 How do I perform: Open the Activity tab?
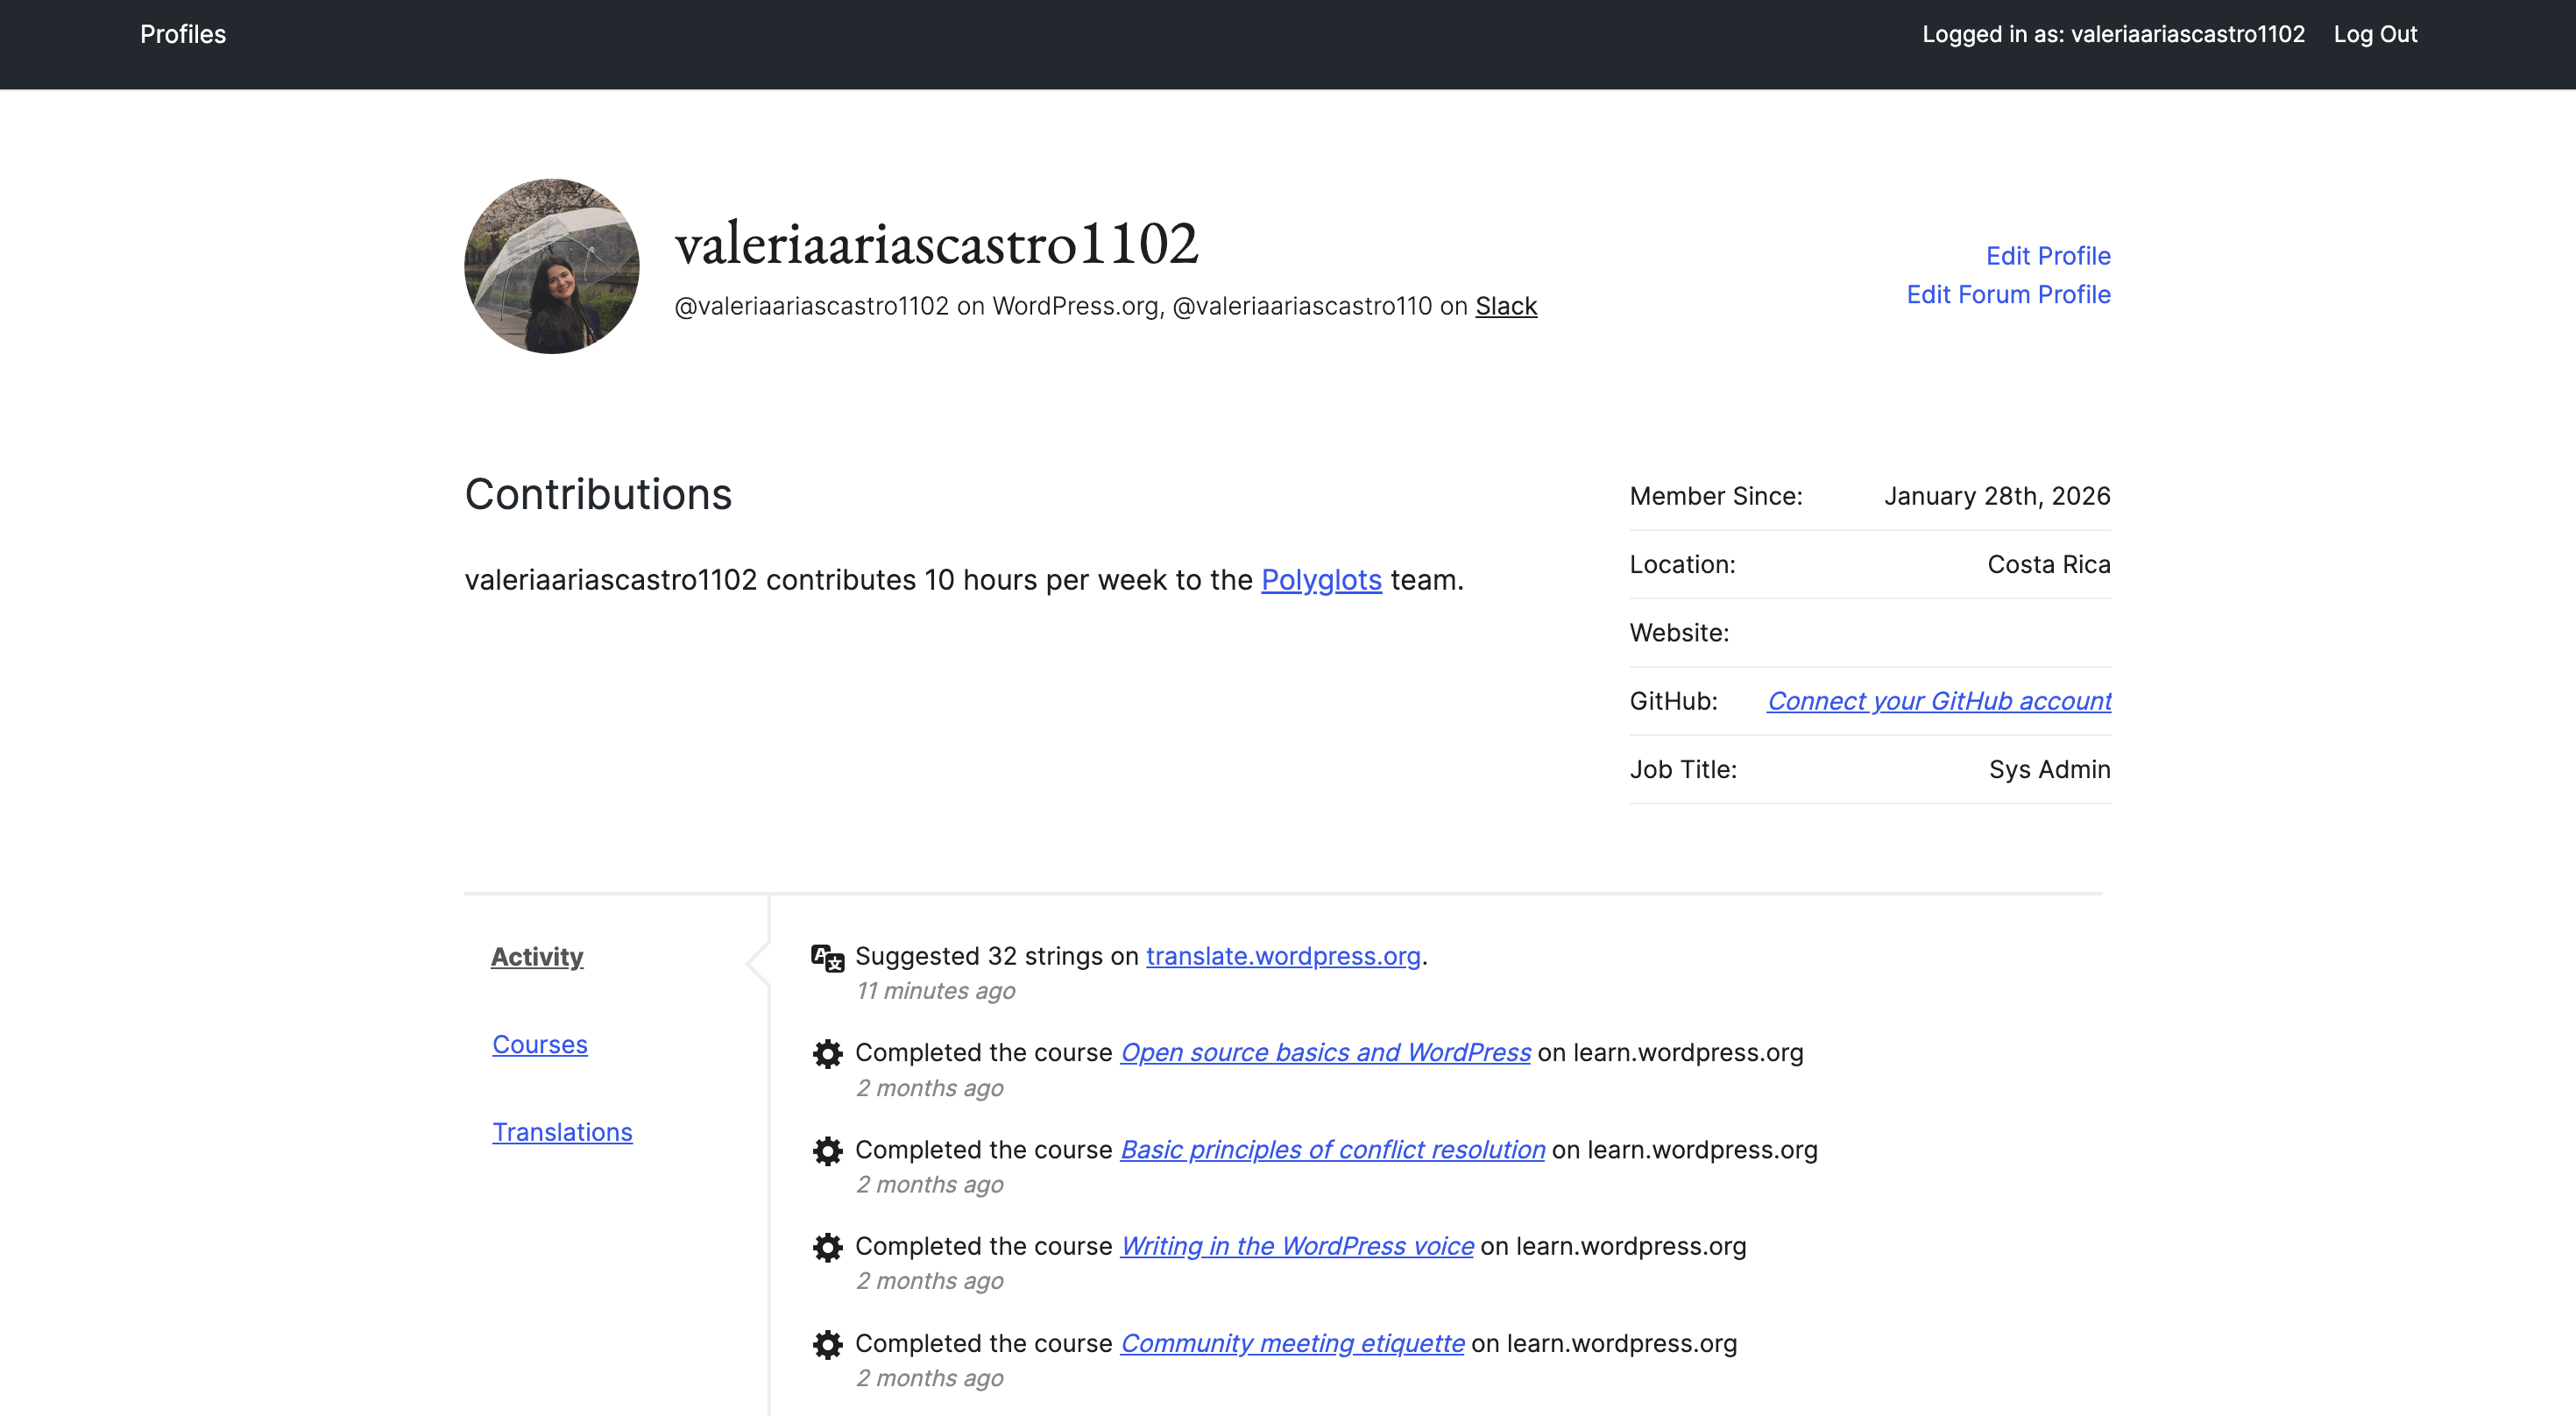[537, 957]
